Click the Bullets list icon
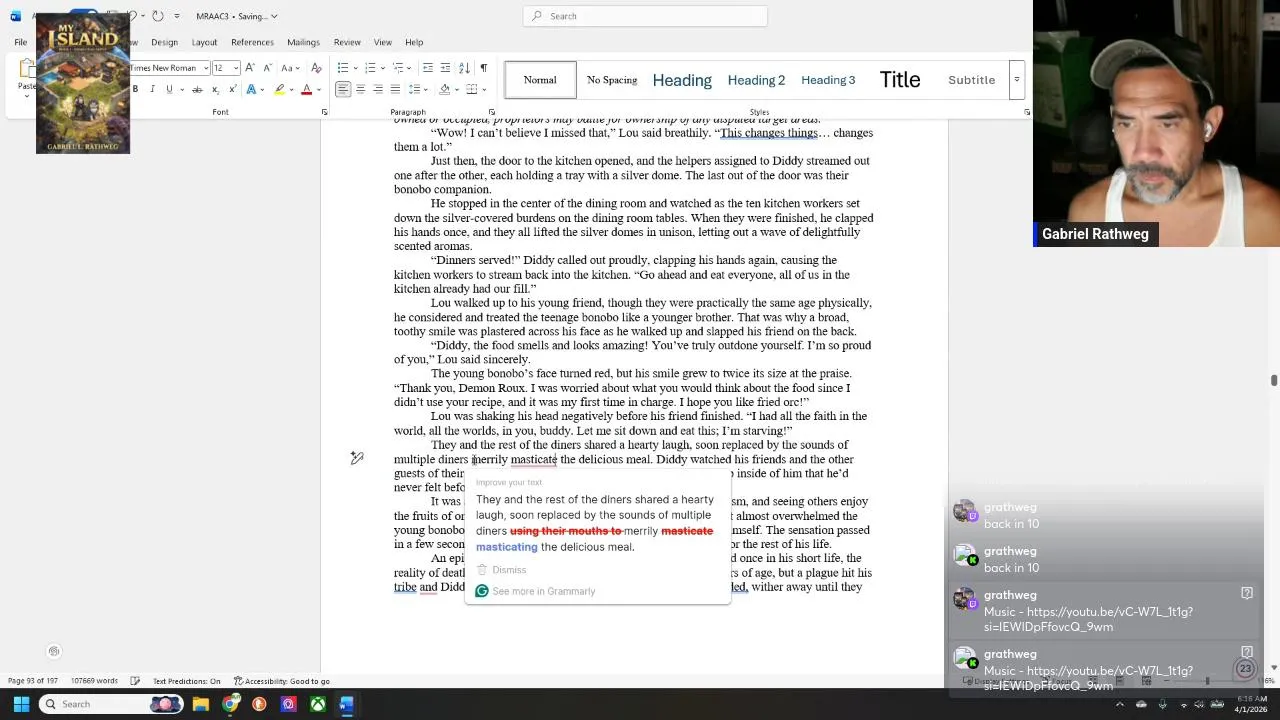The height and width of the screenshot is (720, 1280). pyautogui.click(x=342, y=68)
